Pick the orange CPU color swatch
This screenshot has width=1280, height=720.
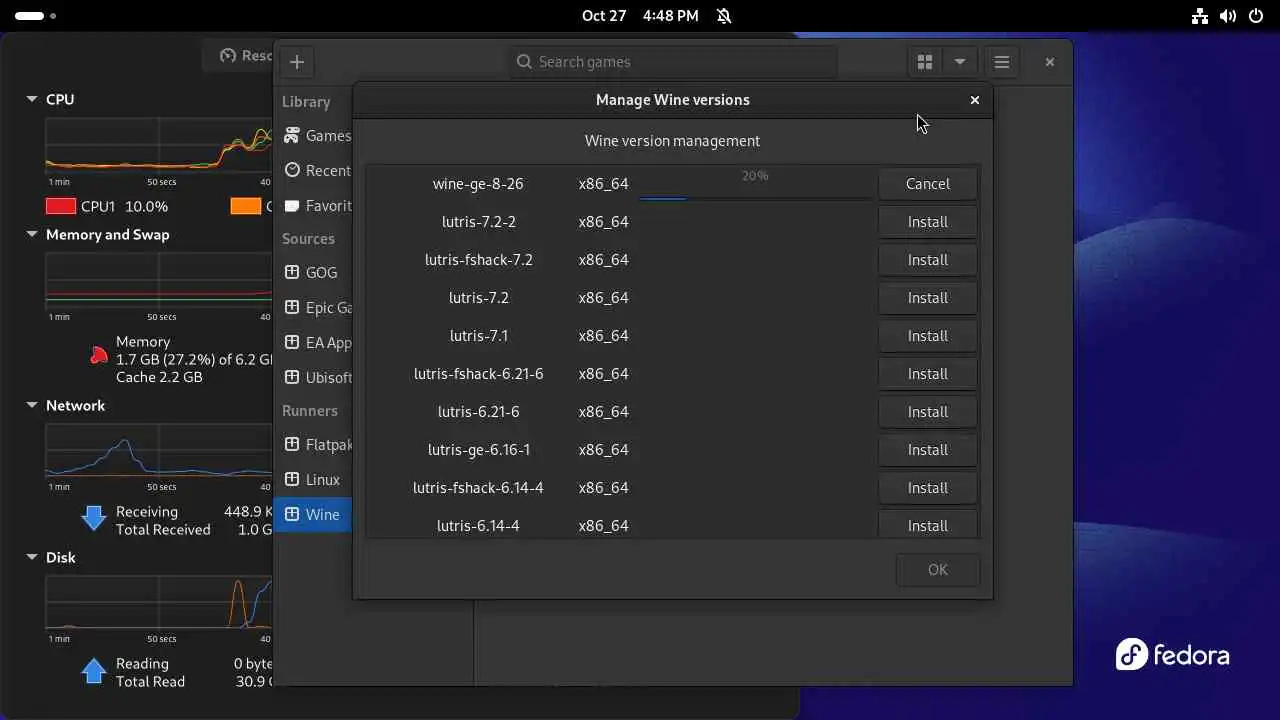point(246,206)
